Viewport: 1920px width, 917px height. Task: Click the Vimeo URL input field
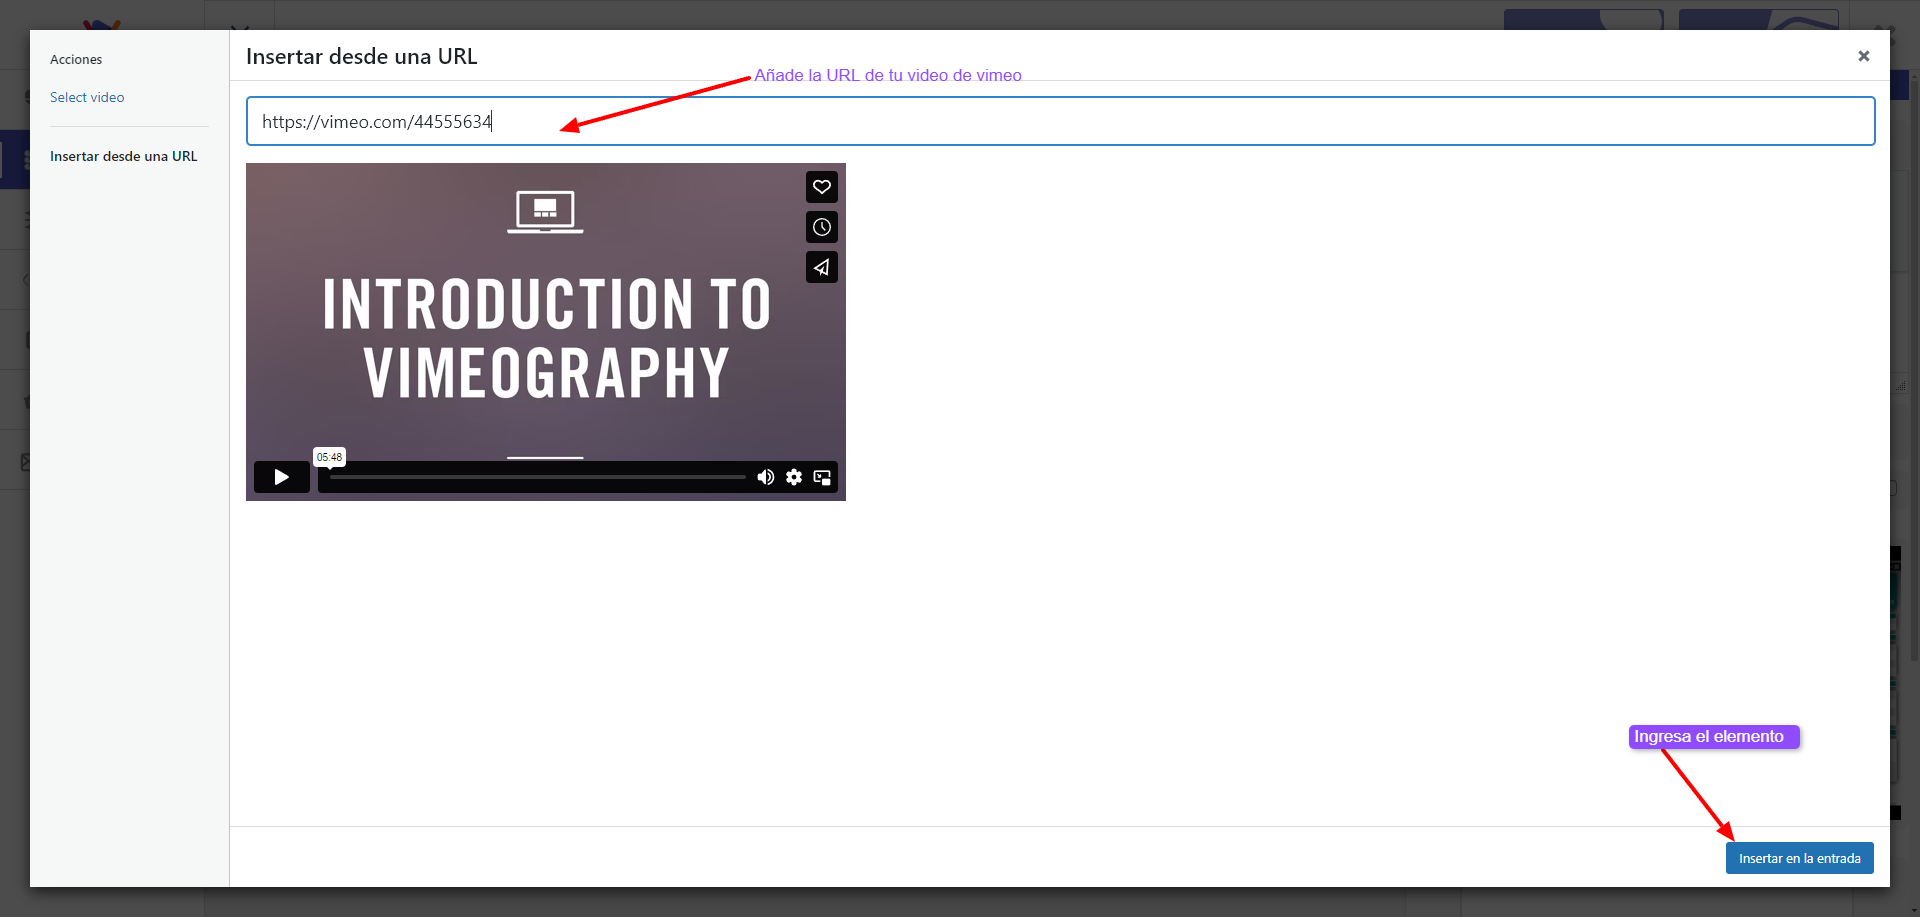(1060, 121)
